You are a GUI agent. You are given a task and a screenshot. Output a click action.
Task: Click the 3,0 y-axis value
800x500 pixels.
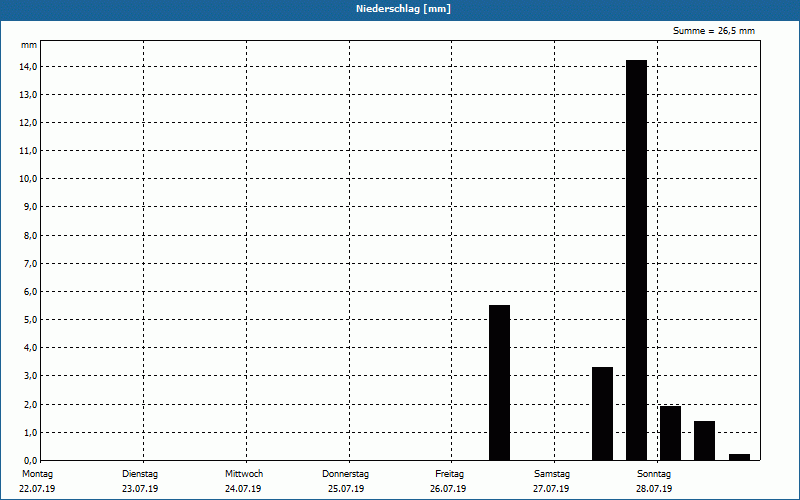coord(30,376)
